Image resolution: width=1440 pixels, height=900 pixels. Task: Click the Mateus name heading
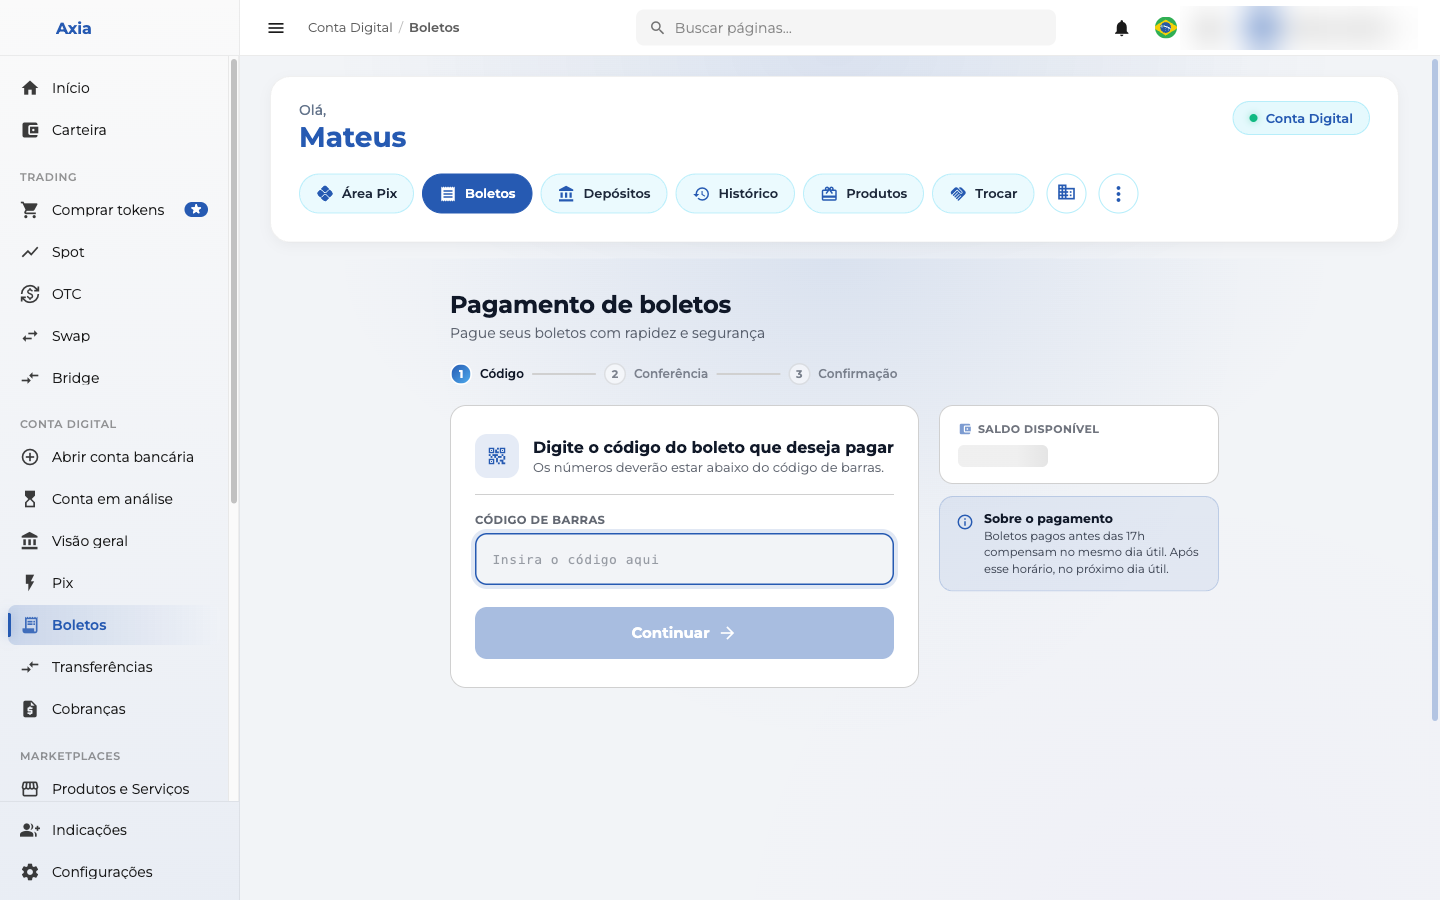point(353,137)
